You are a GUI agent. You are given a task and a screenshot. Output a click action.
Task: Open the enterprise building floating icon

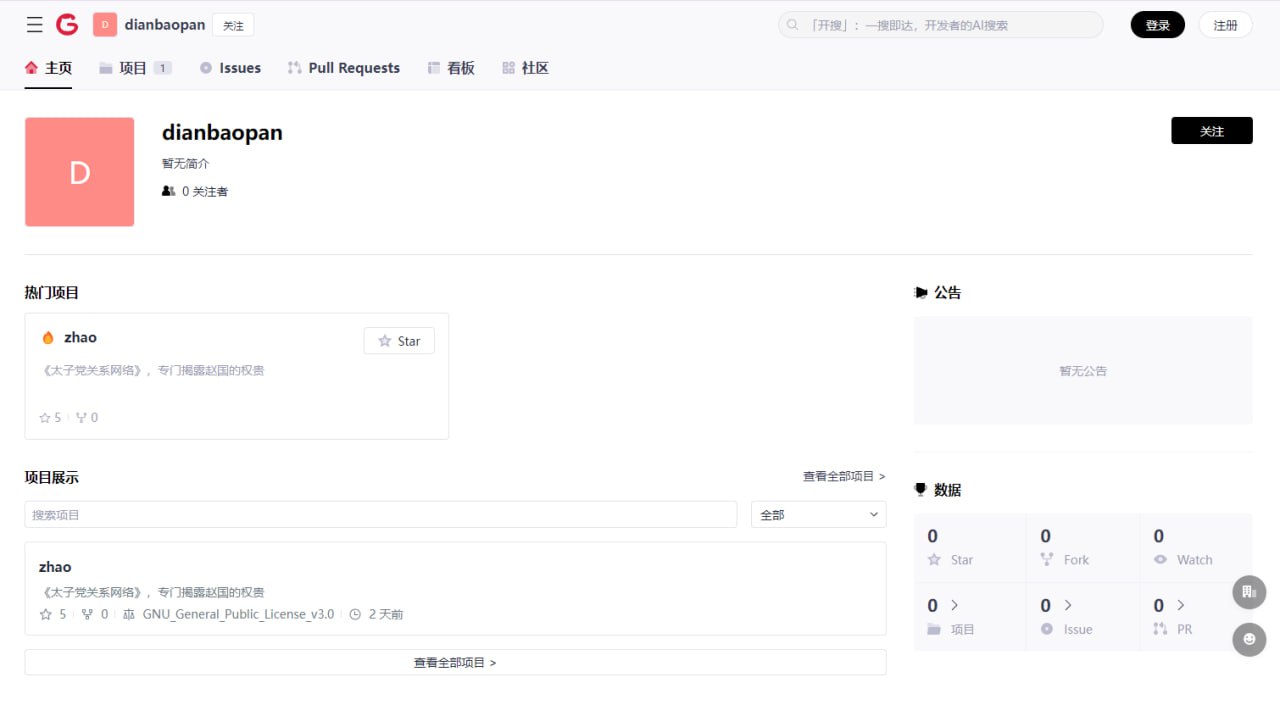point(1249,592)
